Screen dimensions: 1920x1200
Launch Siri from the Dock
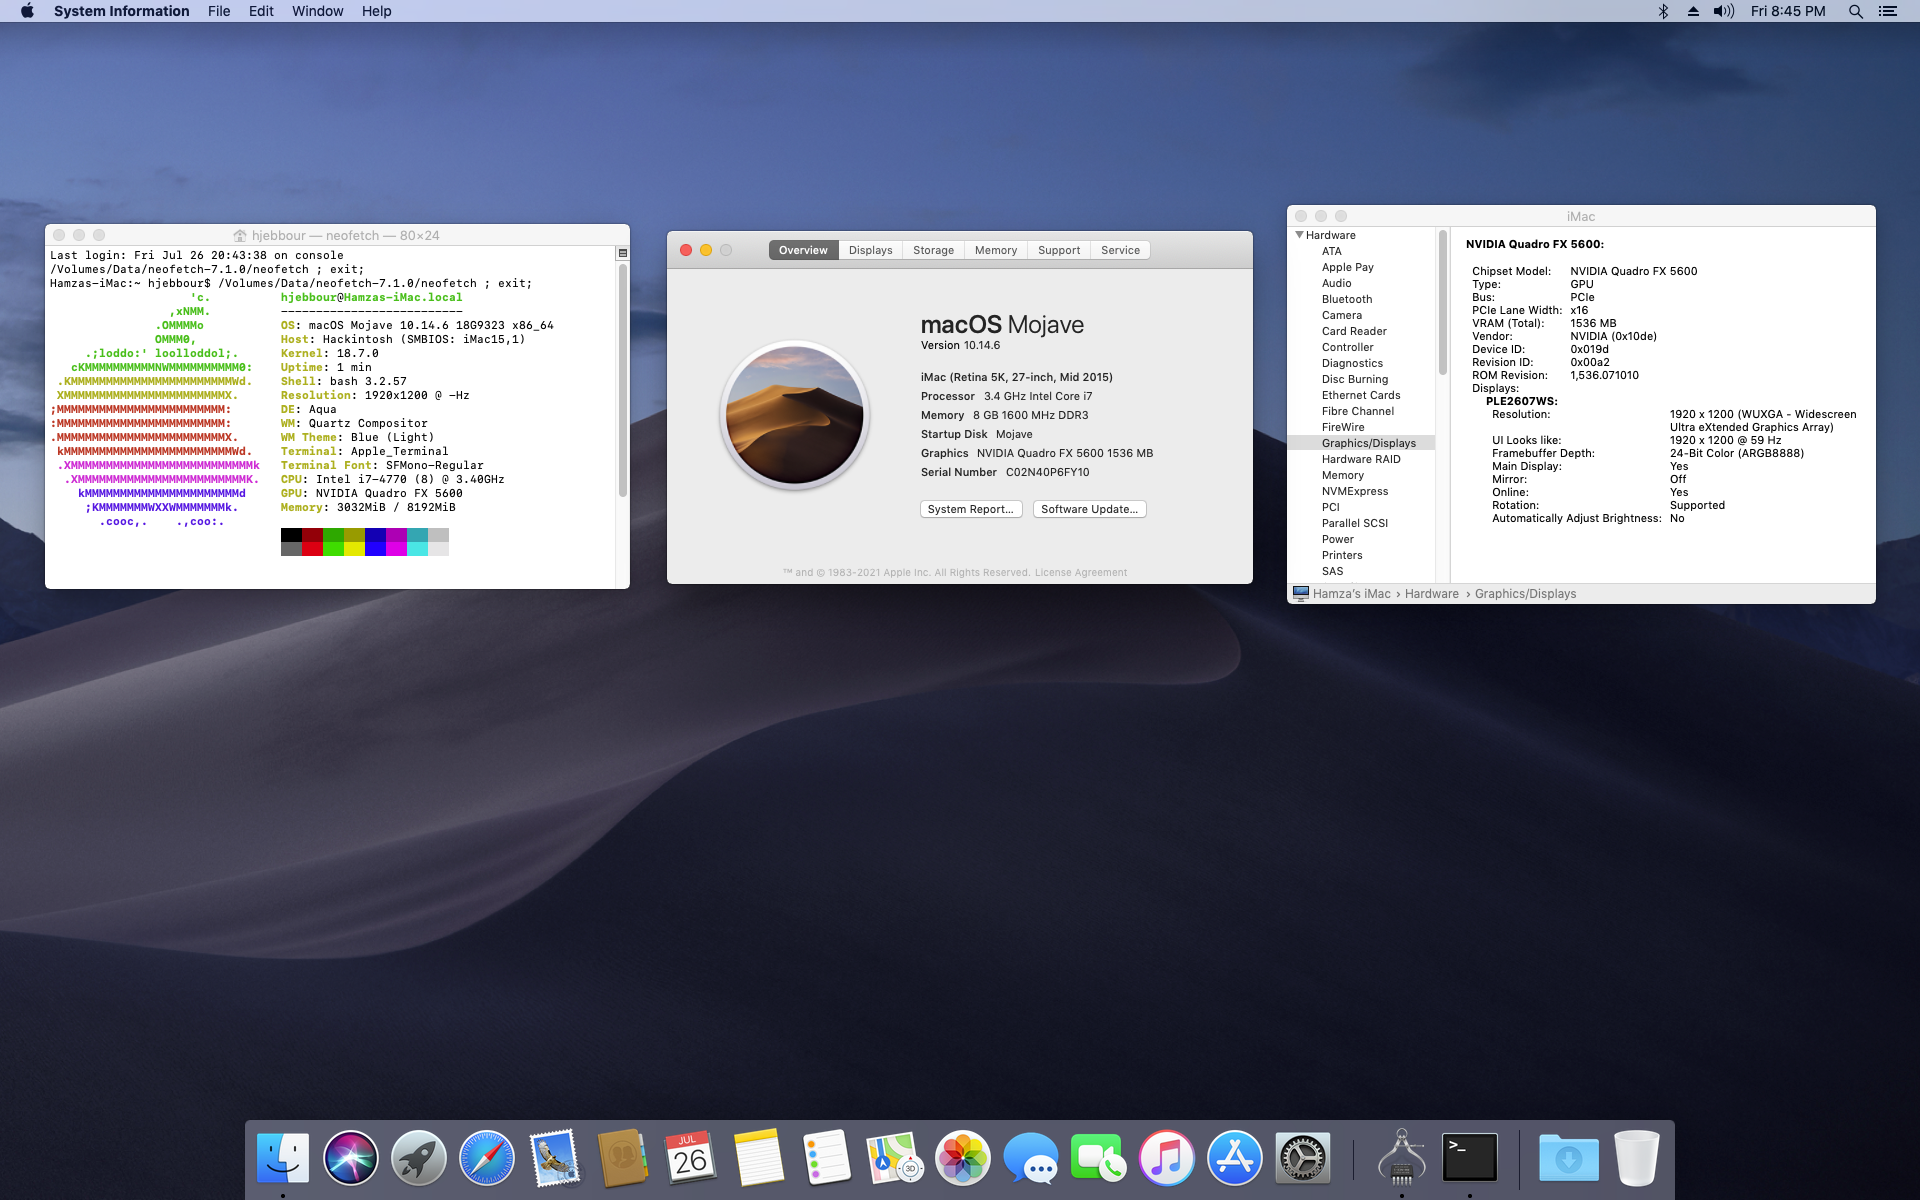click(x=351, y=1158)
